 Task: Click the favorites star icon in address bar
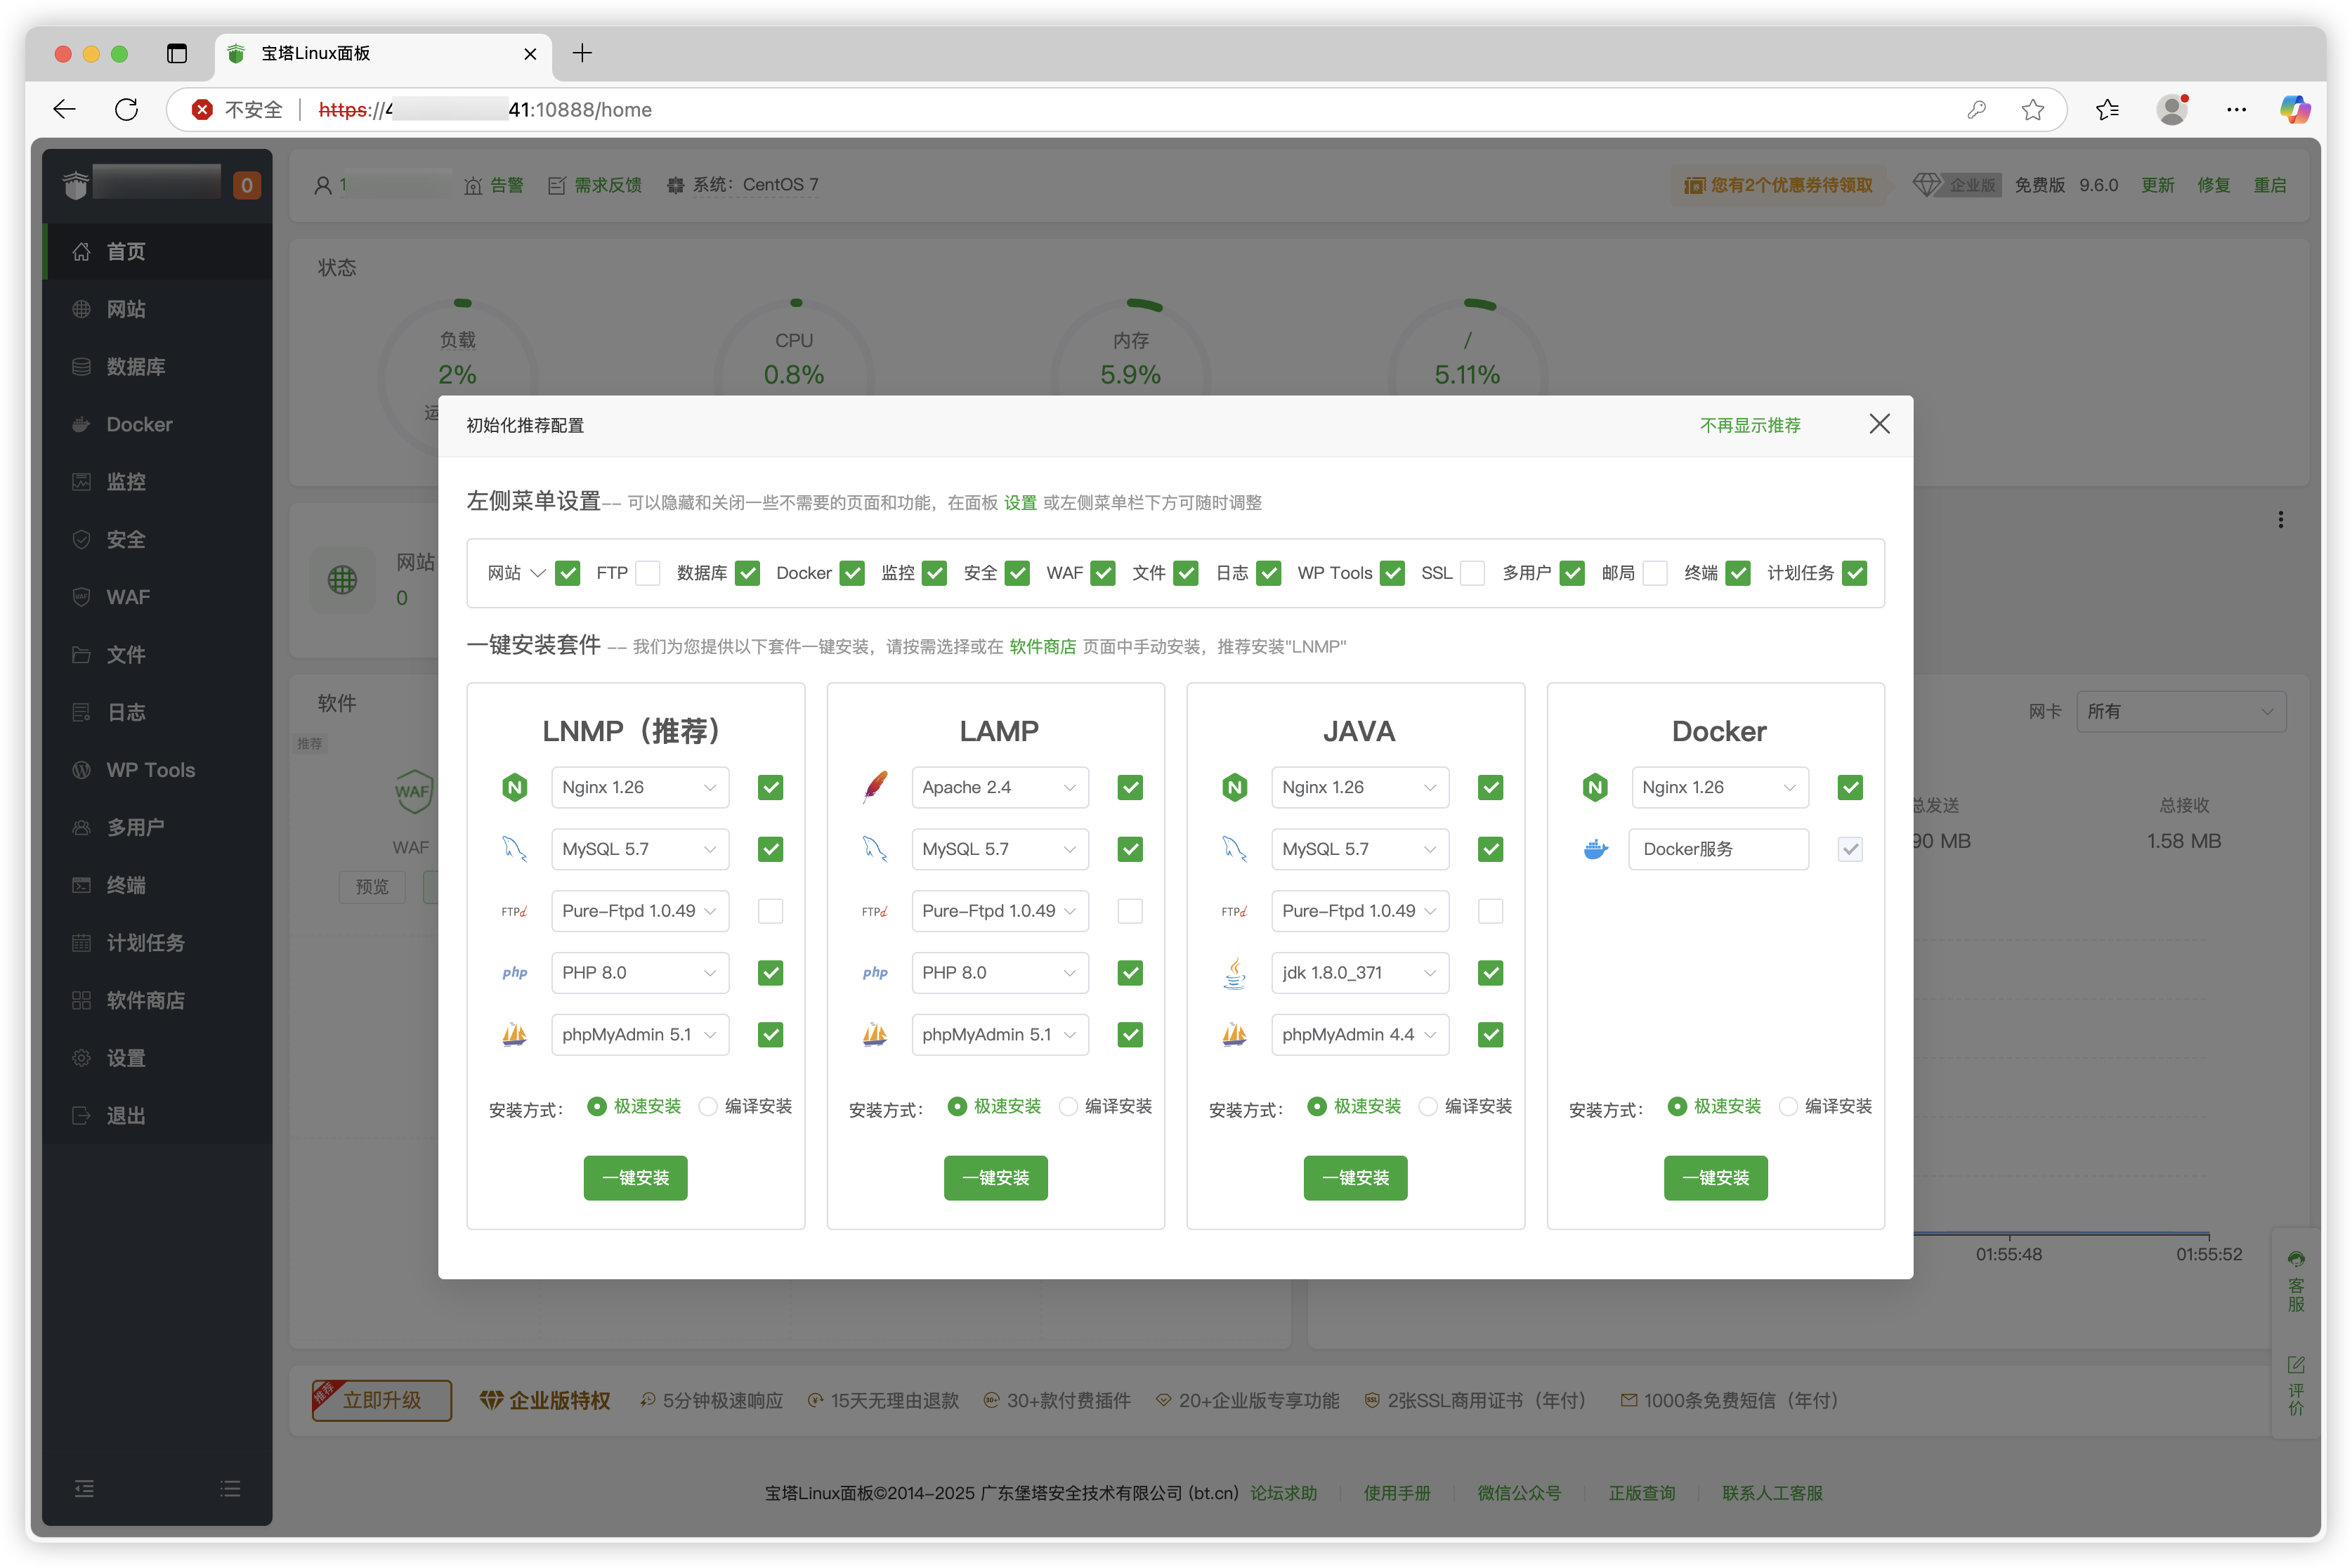pos(2032,109)
